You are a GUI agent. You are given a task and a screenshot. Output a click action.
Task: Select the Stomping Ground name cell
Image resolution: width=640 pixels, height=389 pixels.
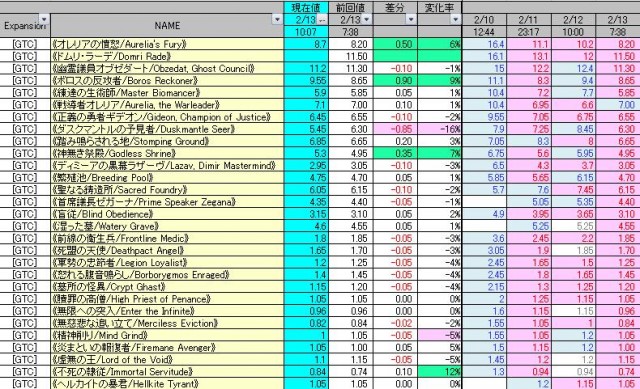click(167, 141)
